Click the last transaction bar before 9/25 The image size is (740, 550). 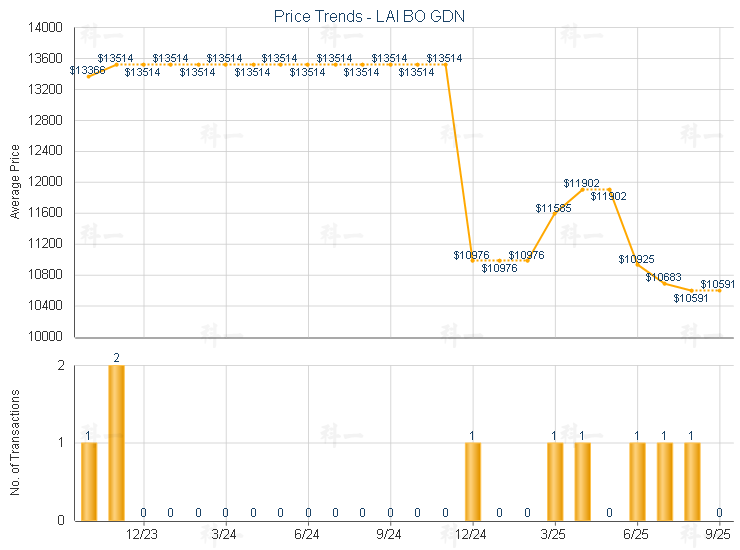(692, 481)
